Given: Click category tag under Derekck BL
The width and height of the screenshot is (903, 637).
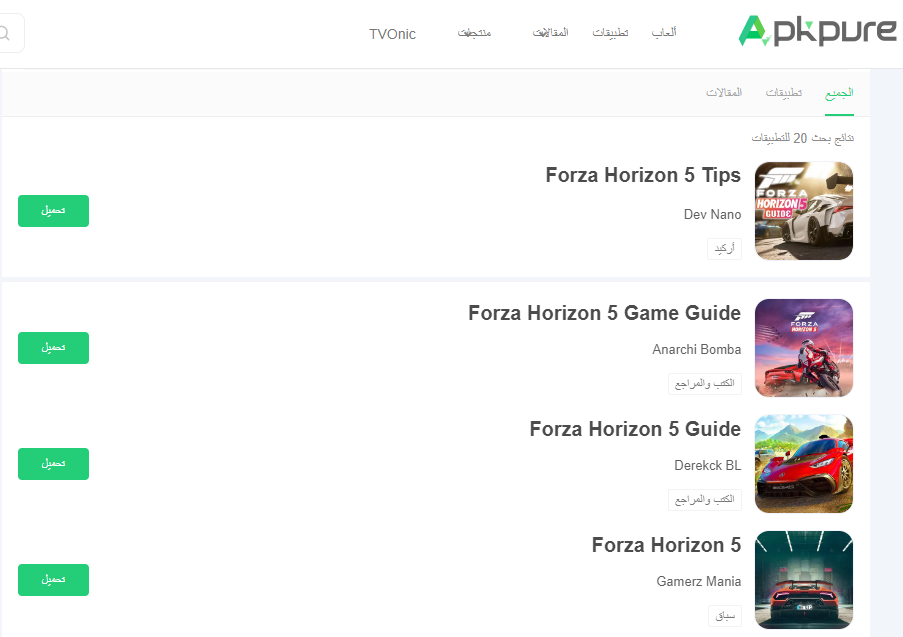Looking at the screenshot, I should click(x=705, y=500).
